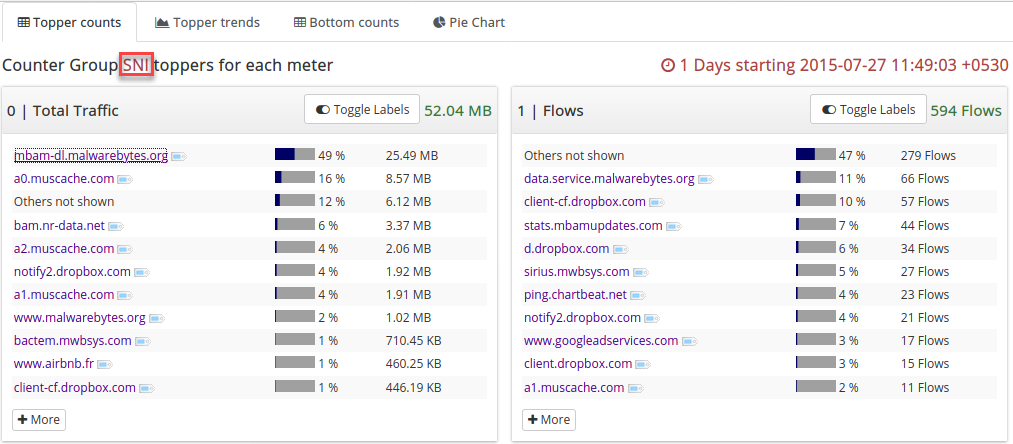Viewport: 1013px width, 444px height.
Task: Click the 25.49 MB value
Action: tap(412, 156)
